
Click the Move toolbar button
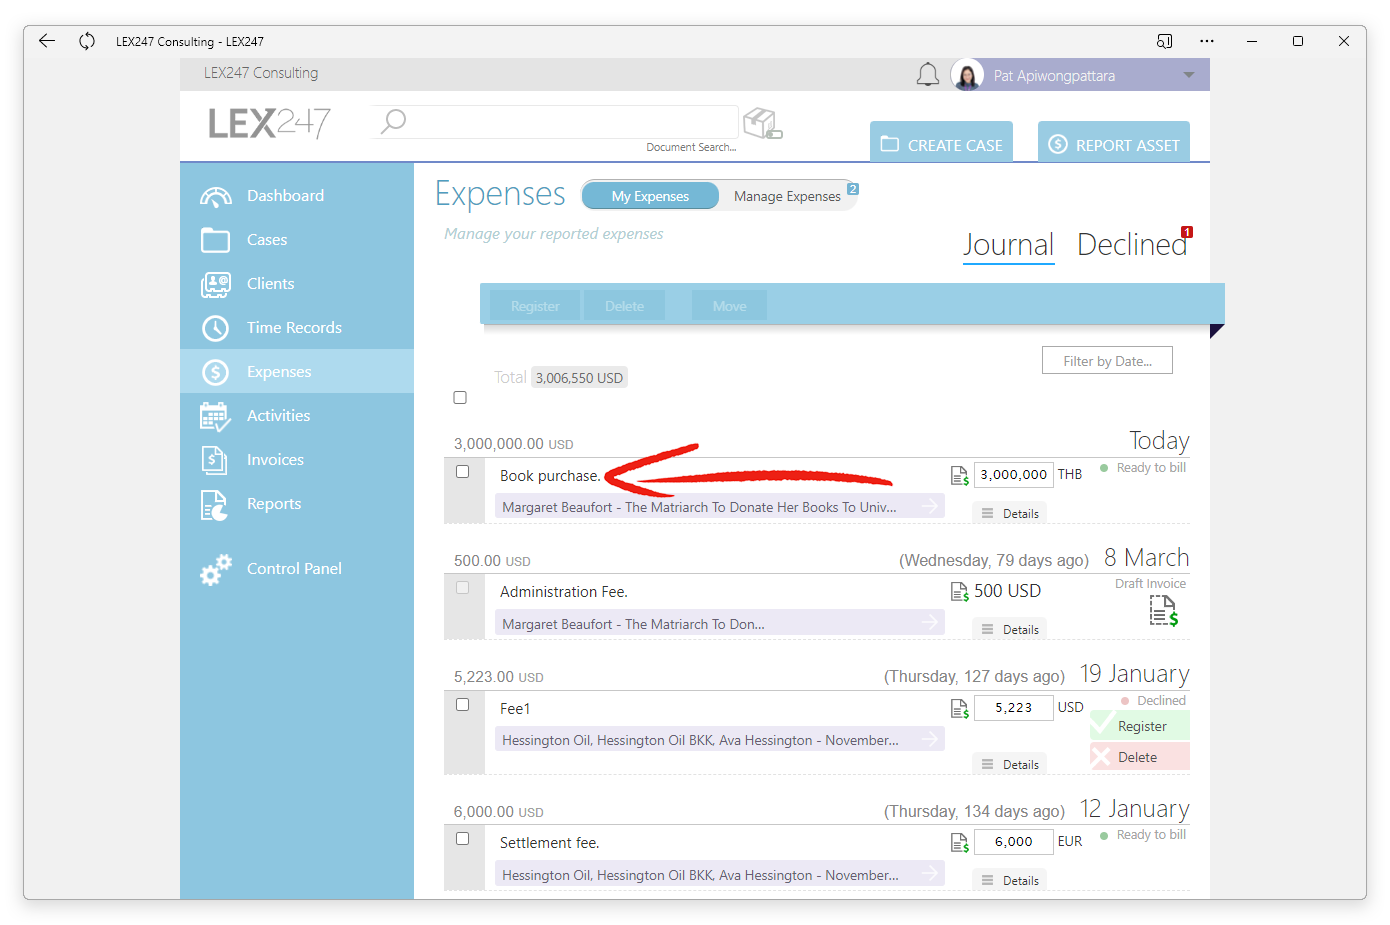(729, 306)
